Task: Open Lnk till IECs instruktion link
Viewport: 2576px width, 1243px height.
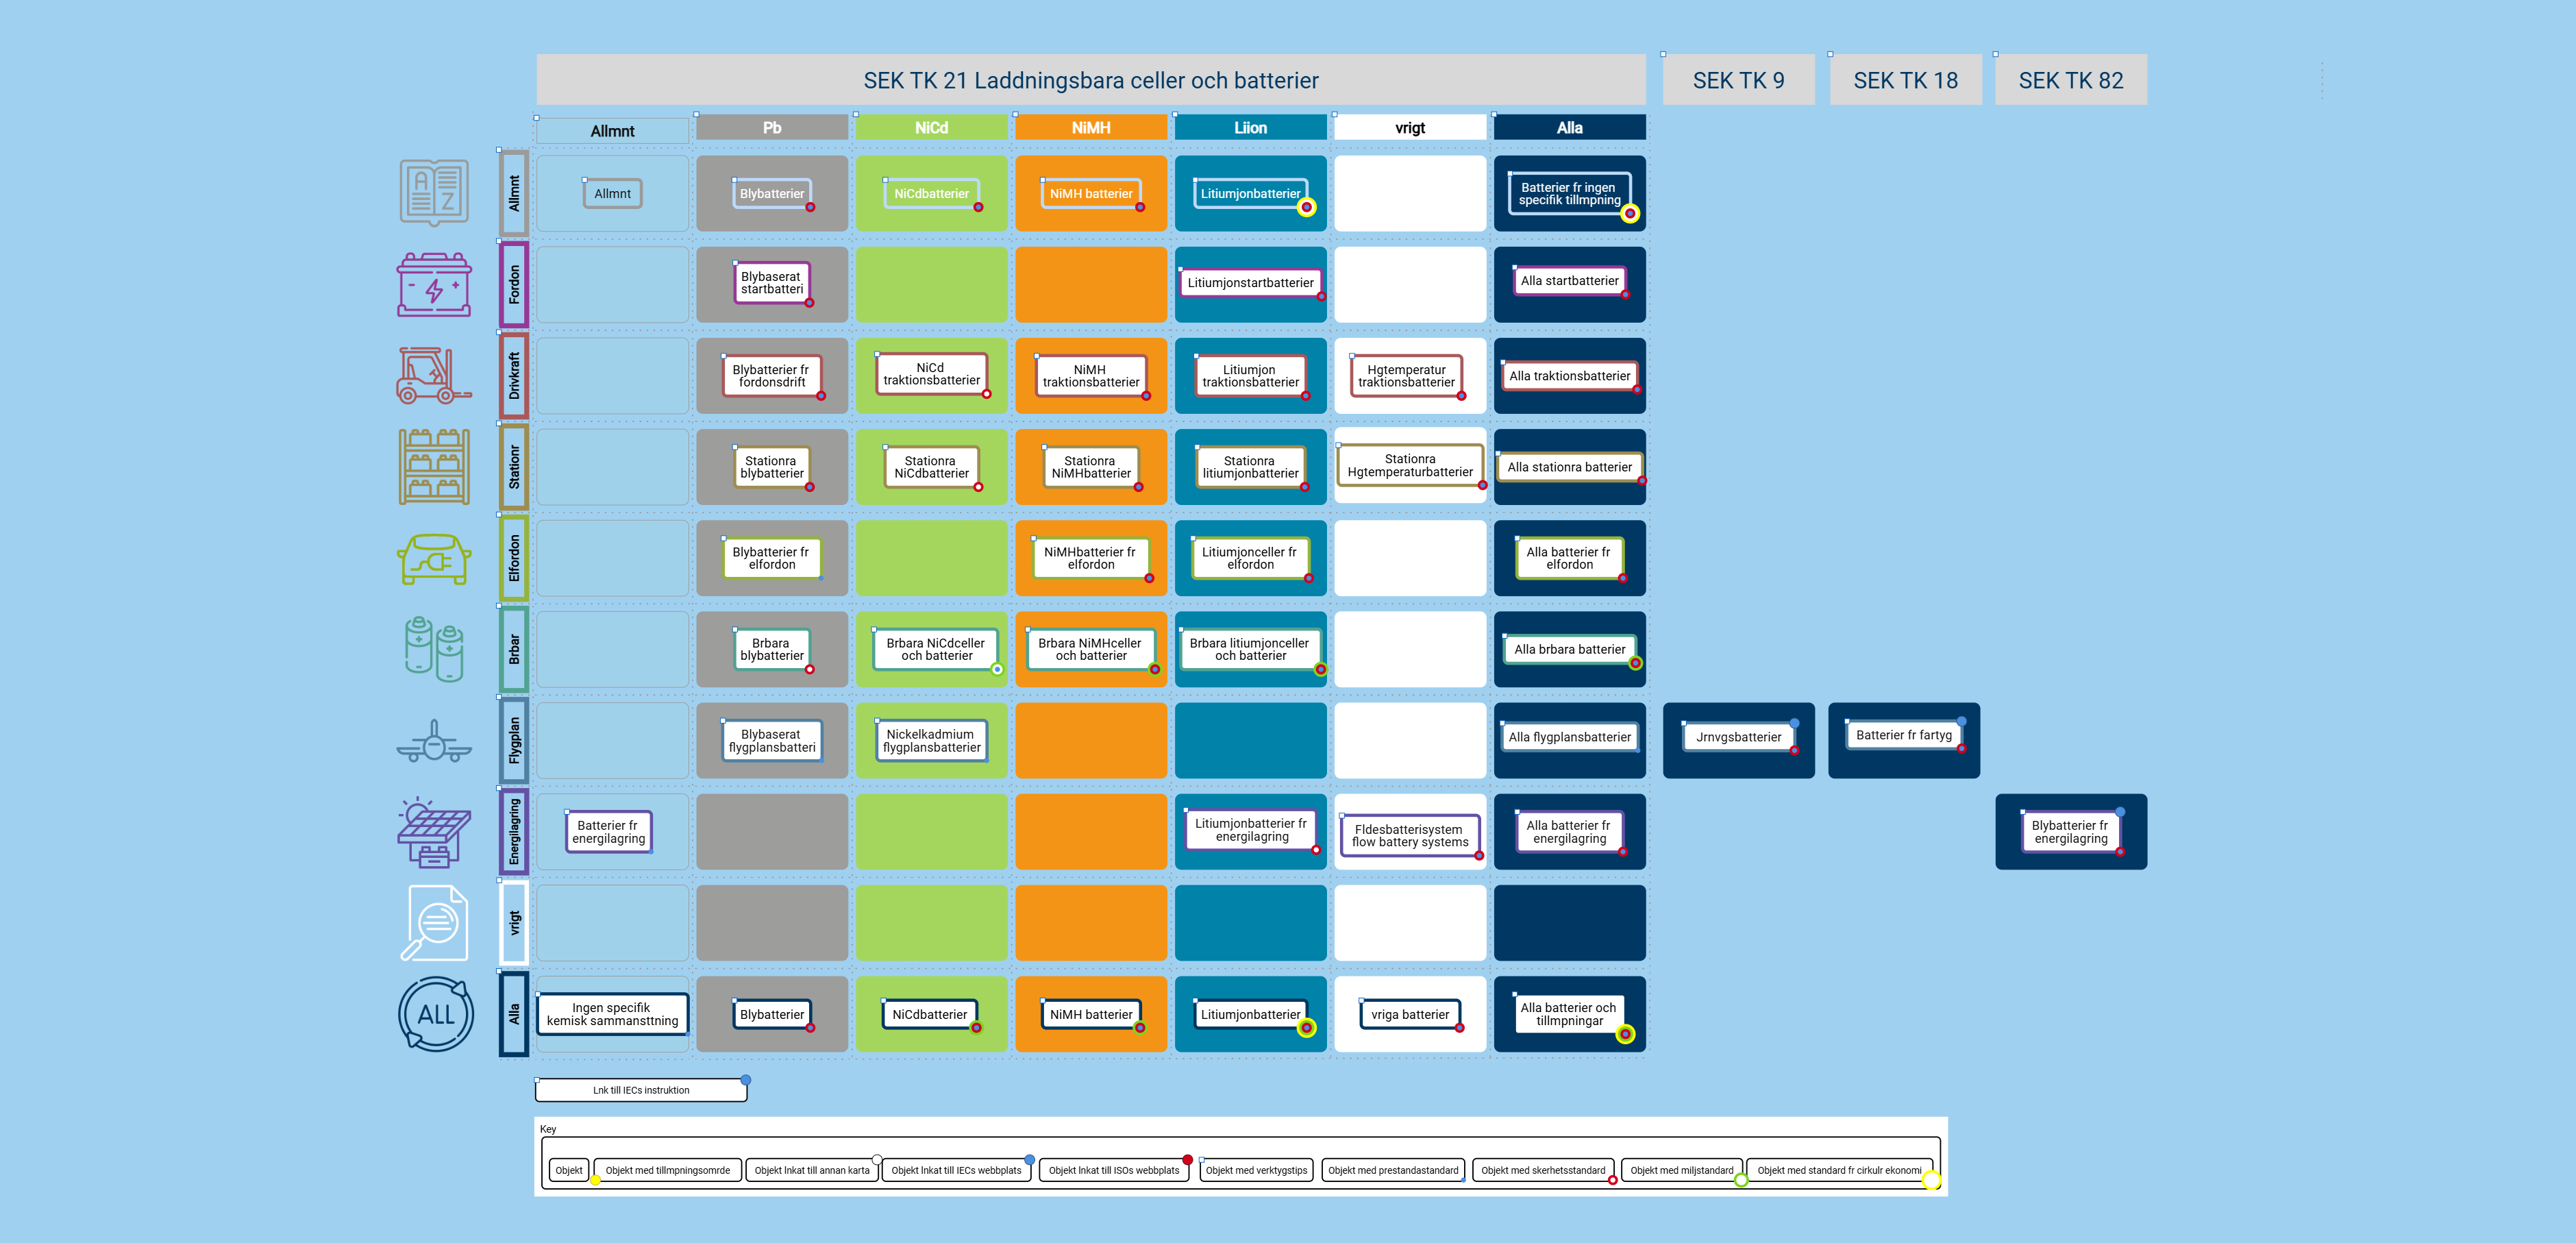Action: [x=641, y=1090]
